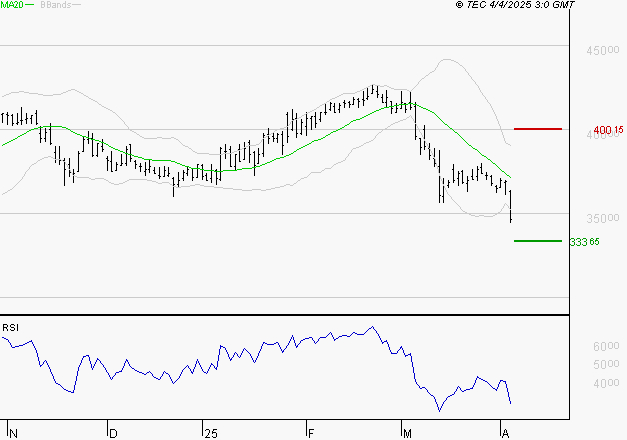Screen dimensions: 627x440
Task: Click the 400.15 resistance value label
Action: click(608, 130)
